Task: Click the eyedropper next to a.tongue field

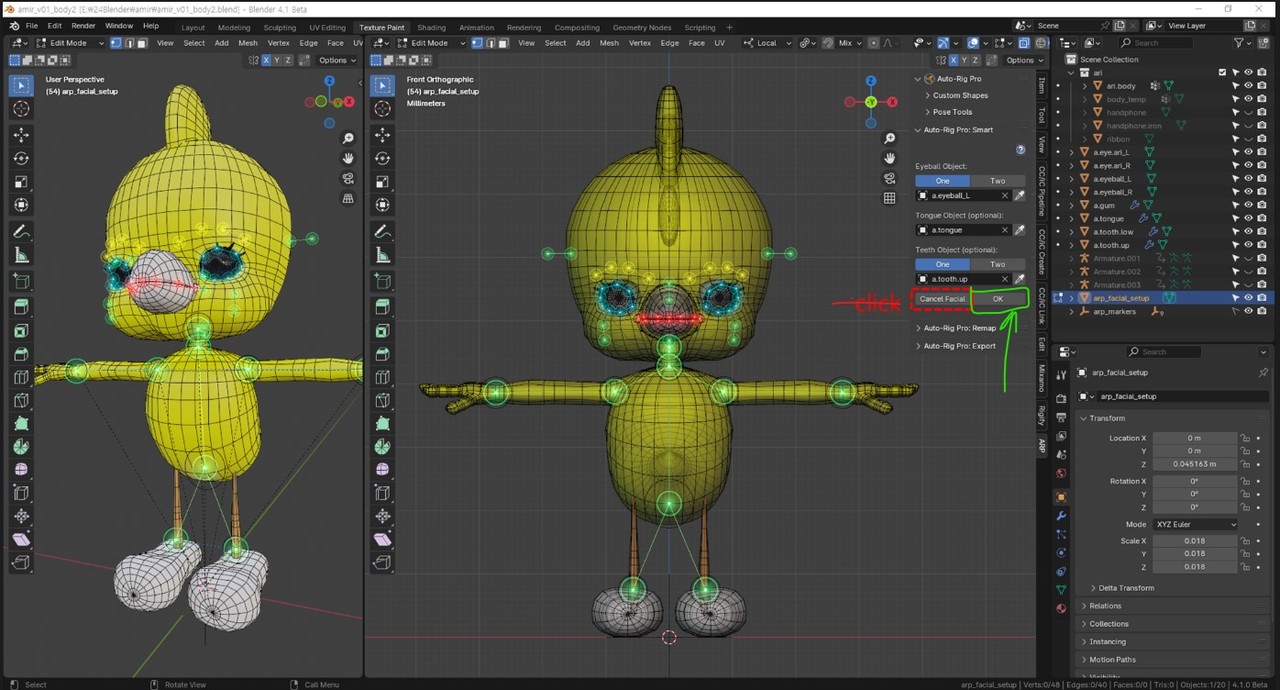Action: click(x=1019, y=230)
